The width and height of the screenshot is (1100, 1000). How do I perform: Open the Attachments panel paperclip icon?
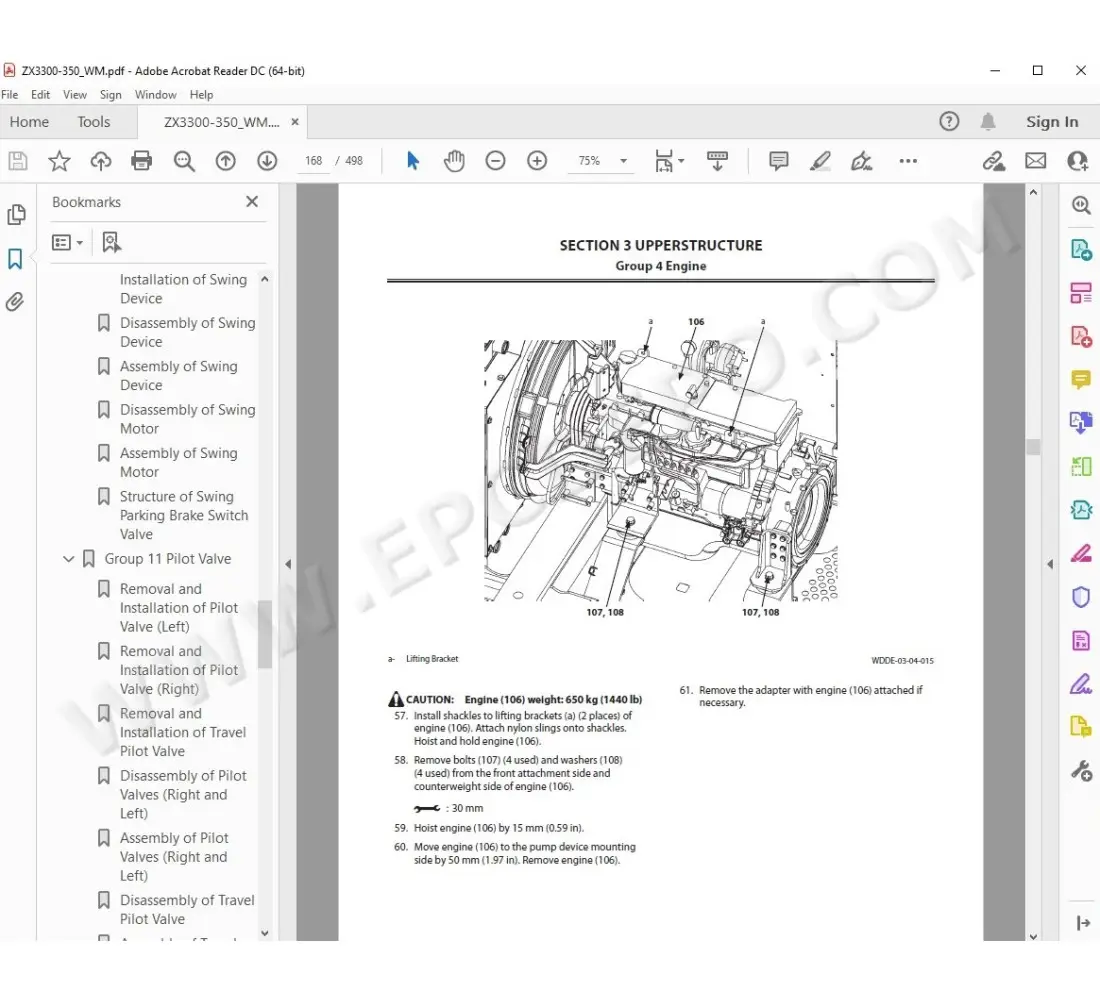click(x=15, y=302)
